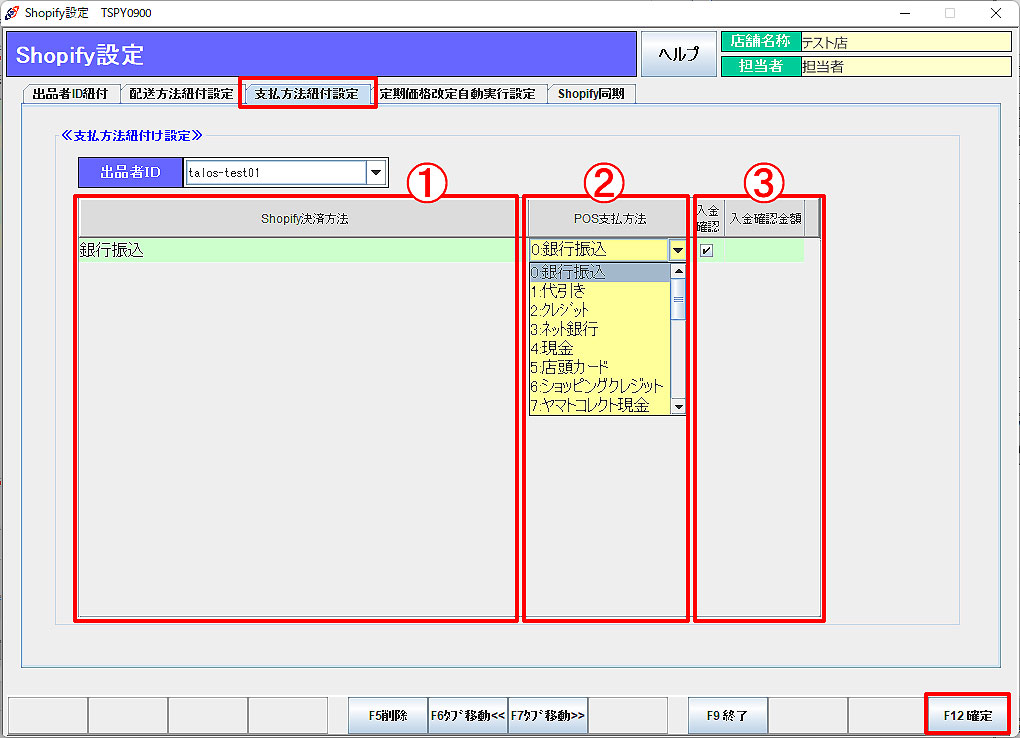The image size is (1020, 738).
Task: Click the F6タブ移動<< button
Action: (x=468, y=715)
